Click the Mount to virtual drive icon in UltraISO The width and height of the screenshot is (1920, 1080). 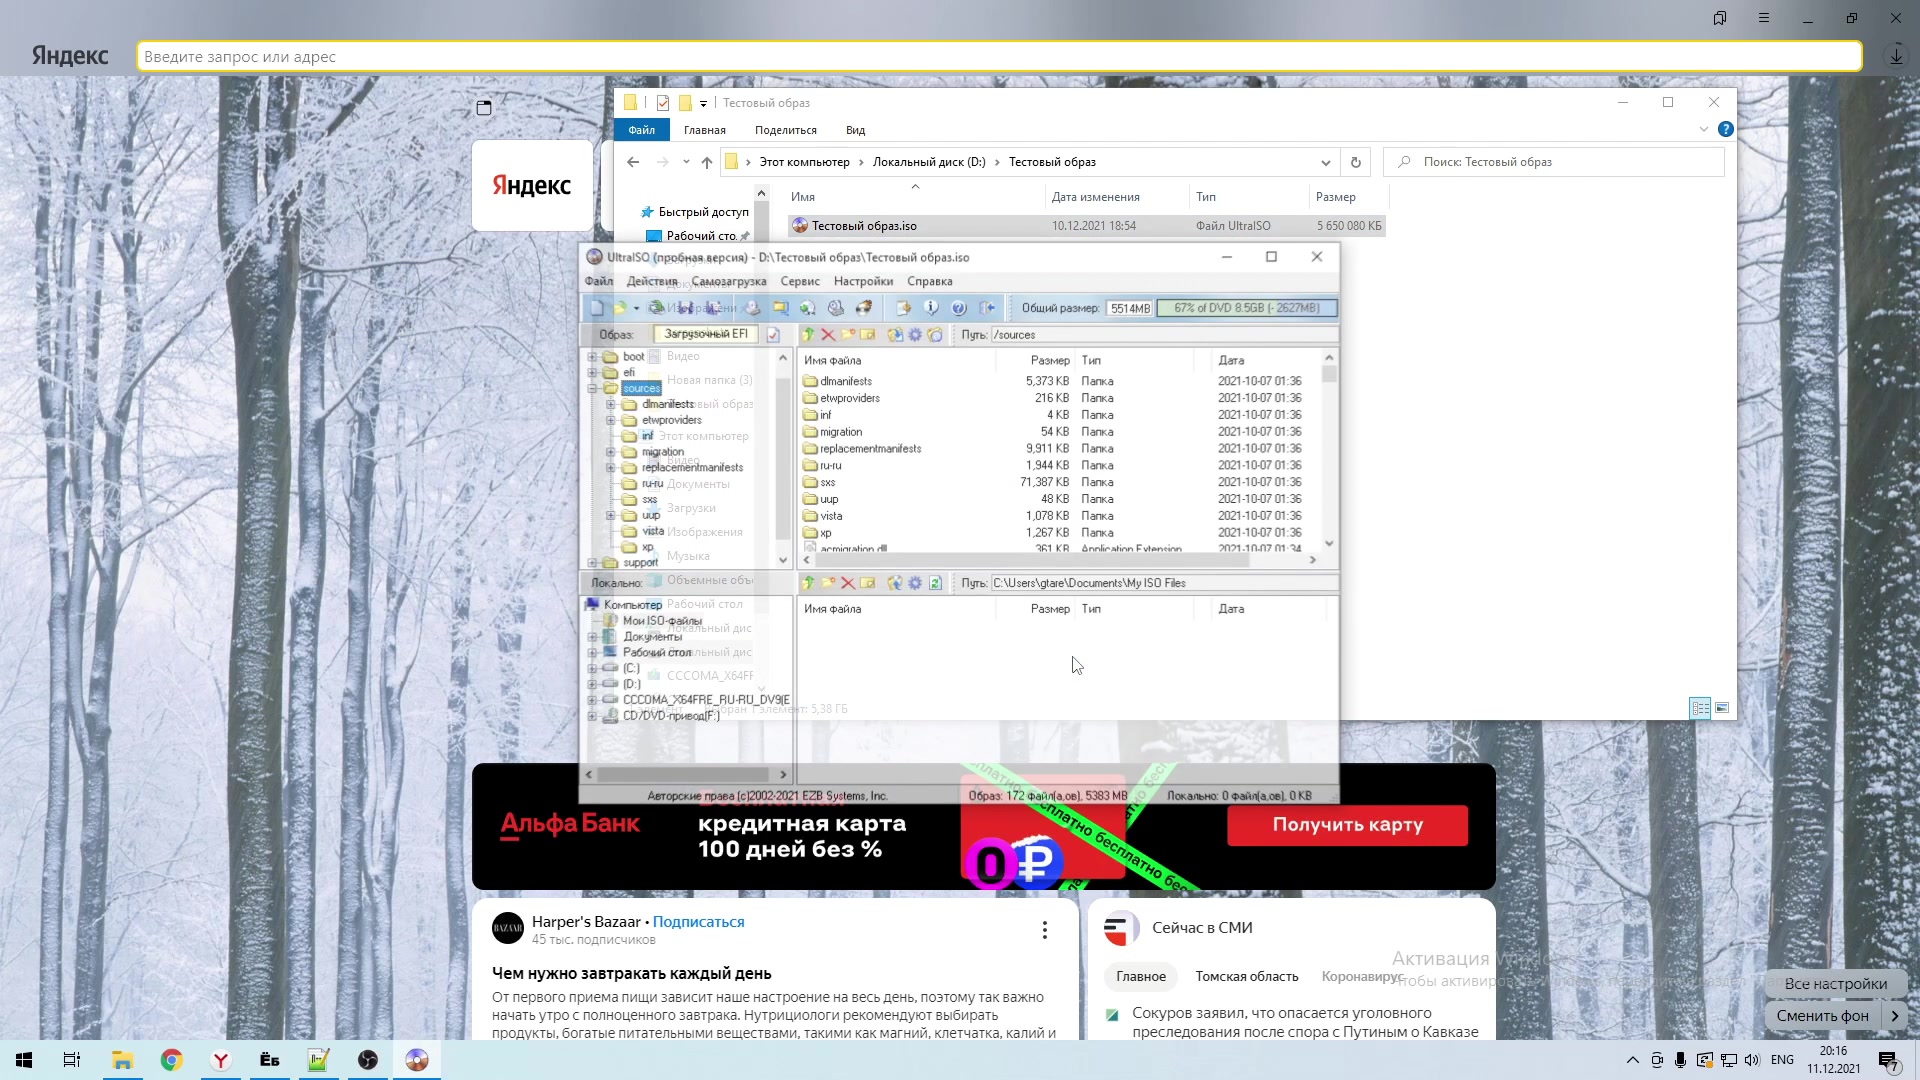(835, 308)
